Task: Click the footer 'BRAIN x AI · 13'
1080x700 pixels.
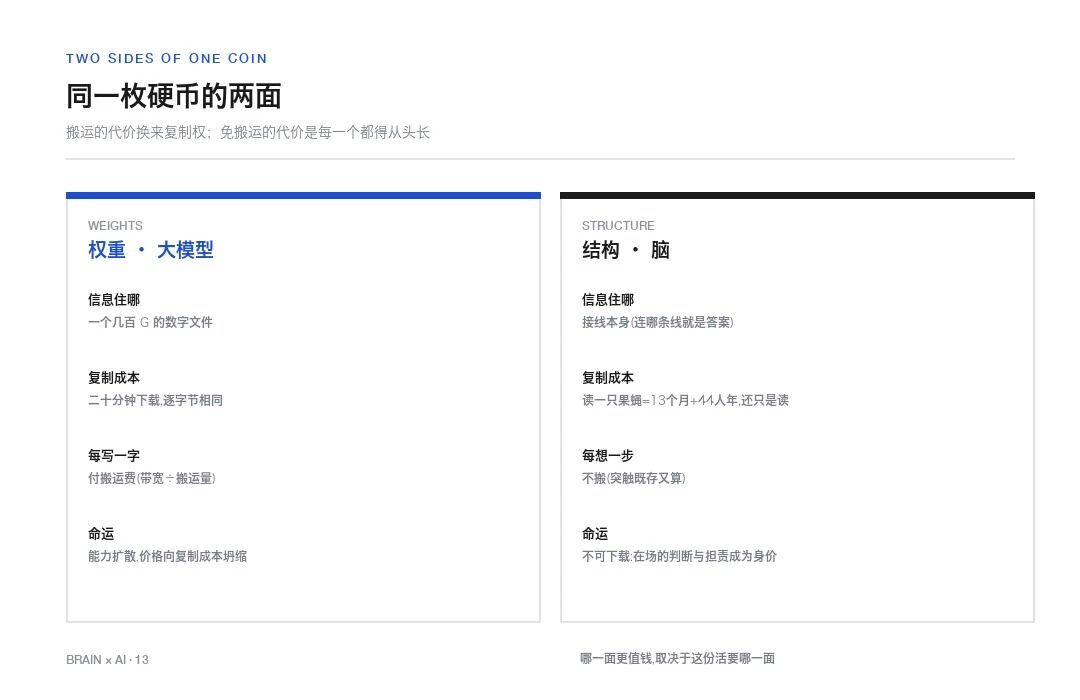Action: click(x=107, y=660)
